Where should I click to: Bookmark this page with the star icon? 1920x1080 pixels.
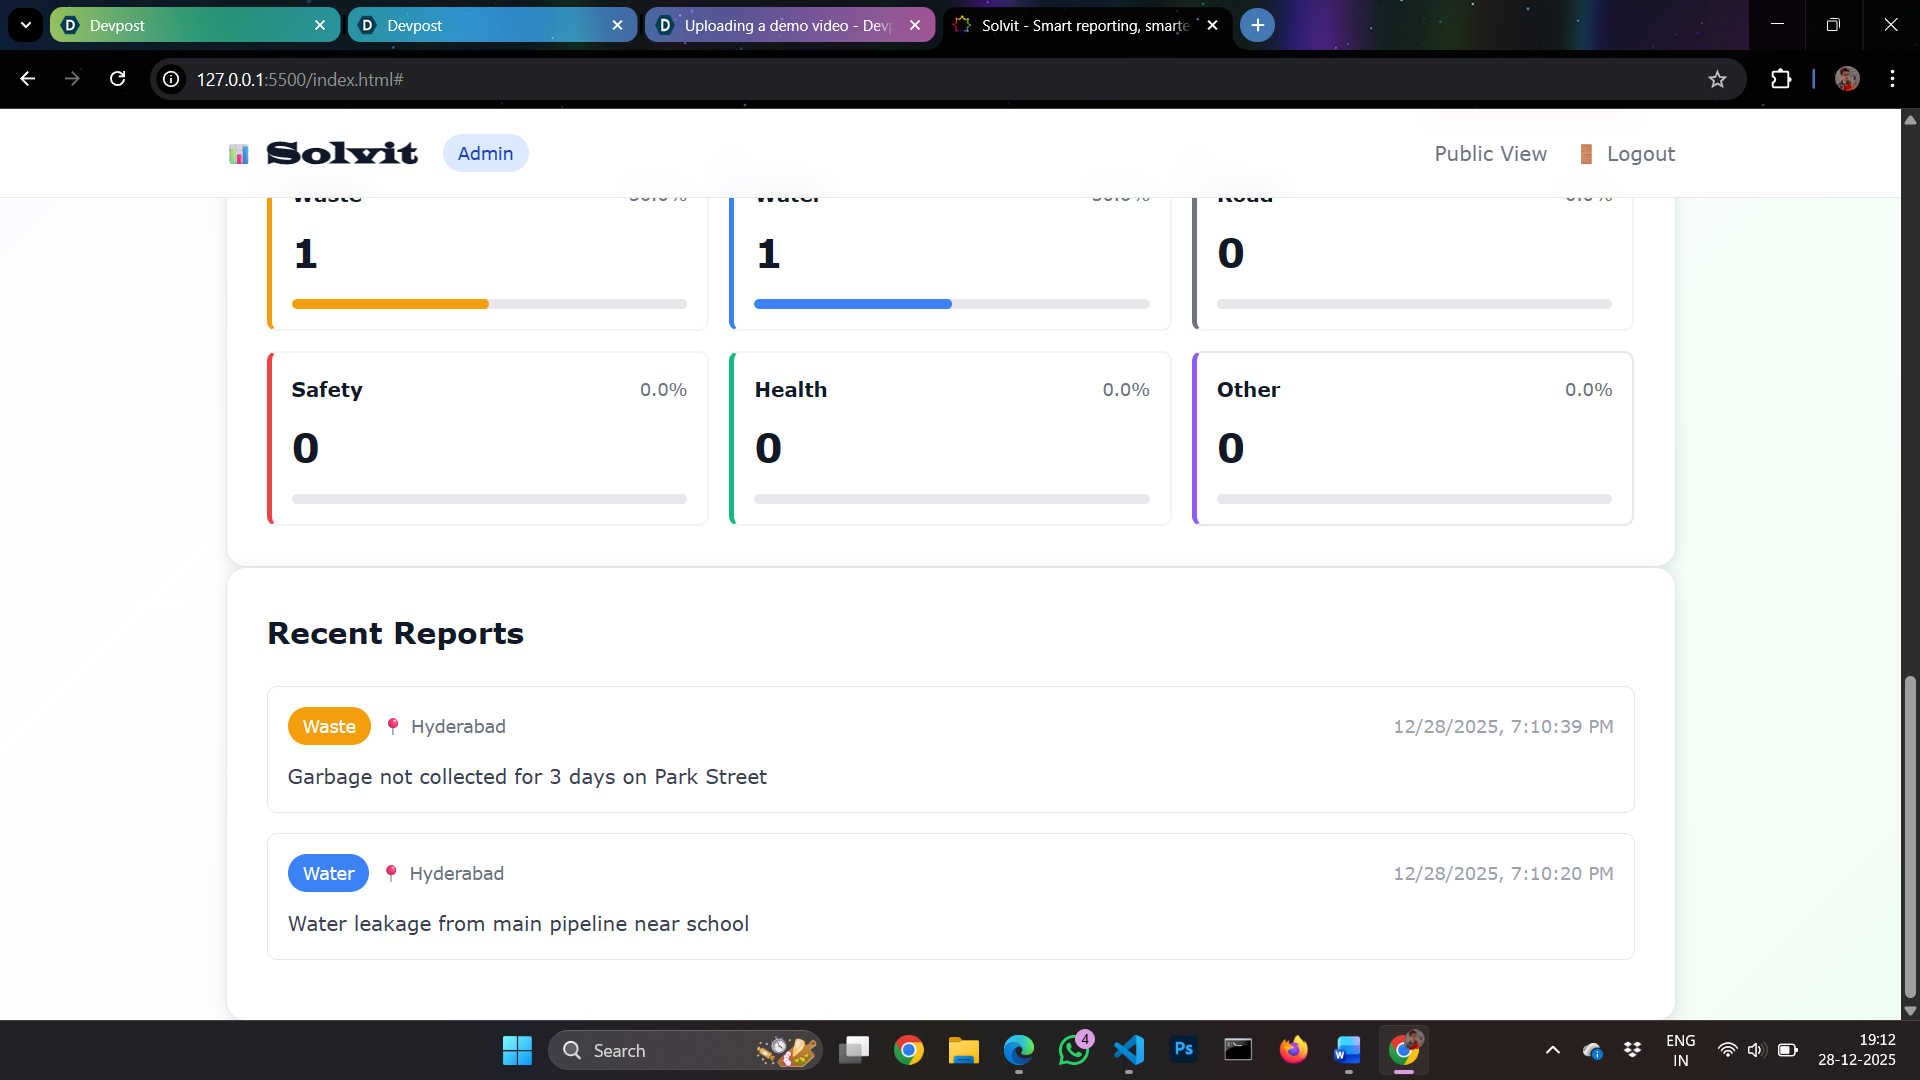tap(1717, 79)
